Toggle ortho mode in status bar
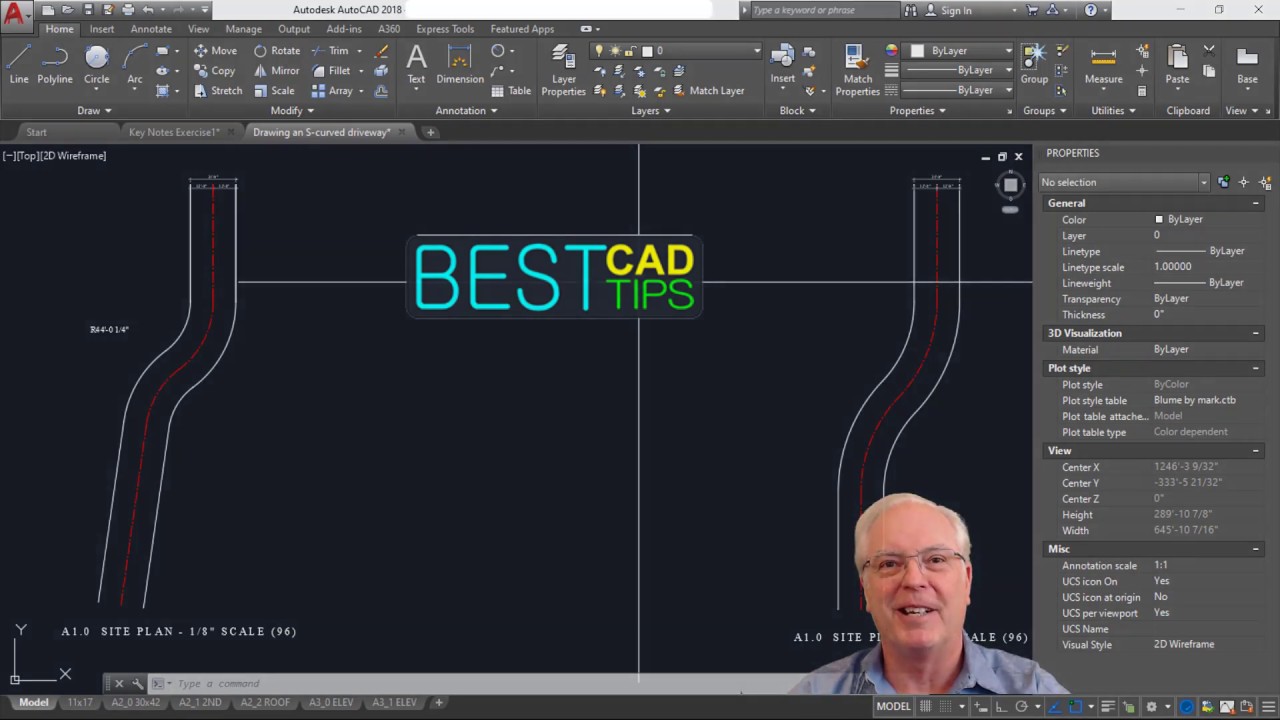Screen dimensions: 1280x720 pyautogui.click(x=1001, y=706)
